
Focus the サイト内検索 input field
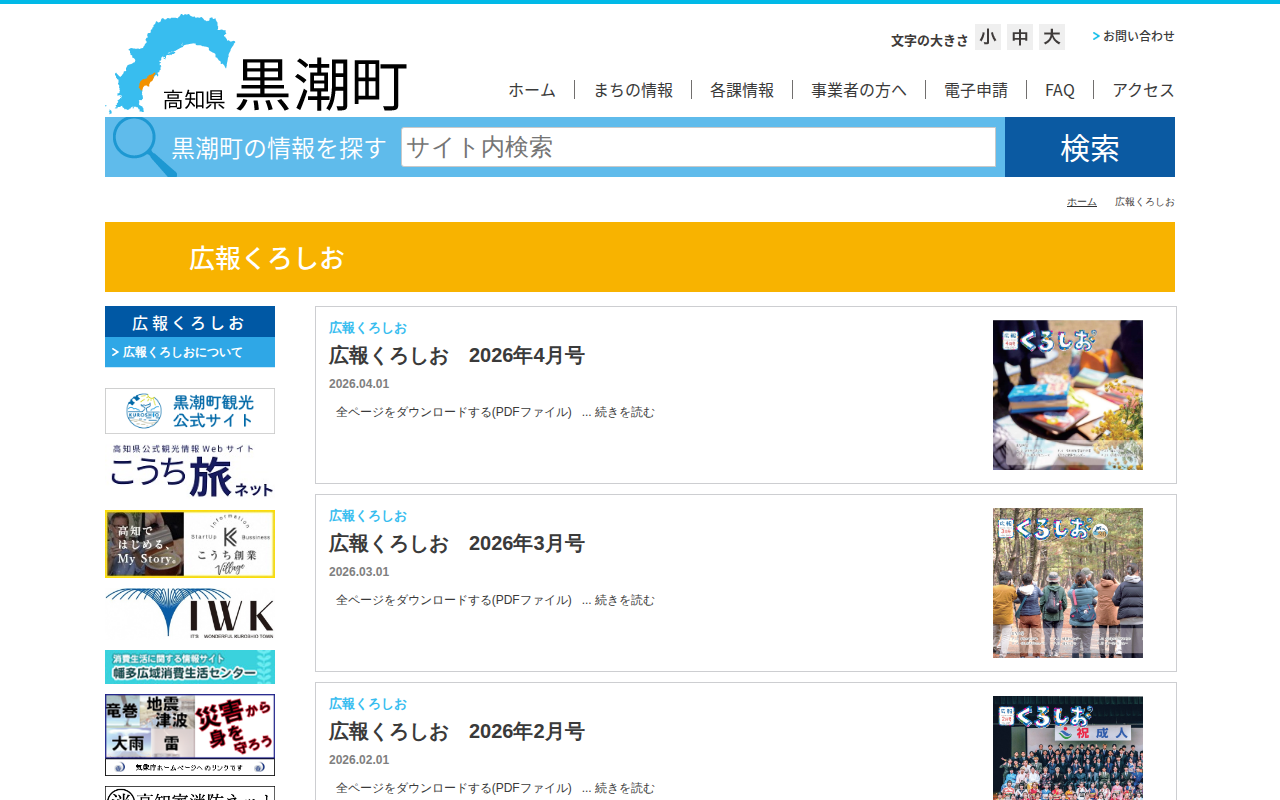(698, 147)
